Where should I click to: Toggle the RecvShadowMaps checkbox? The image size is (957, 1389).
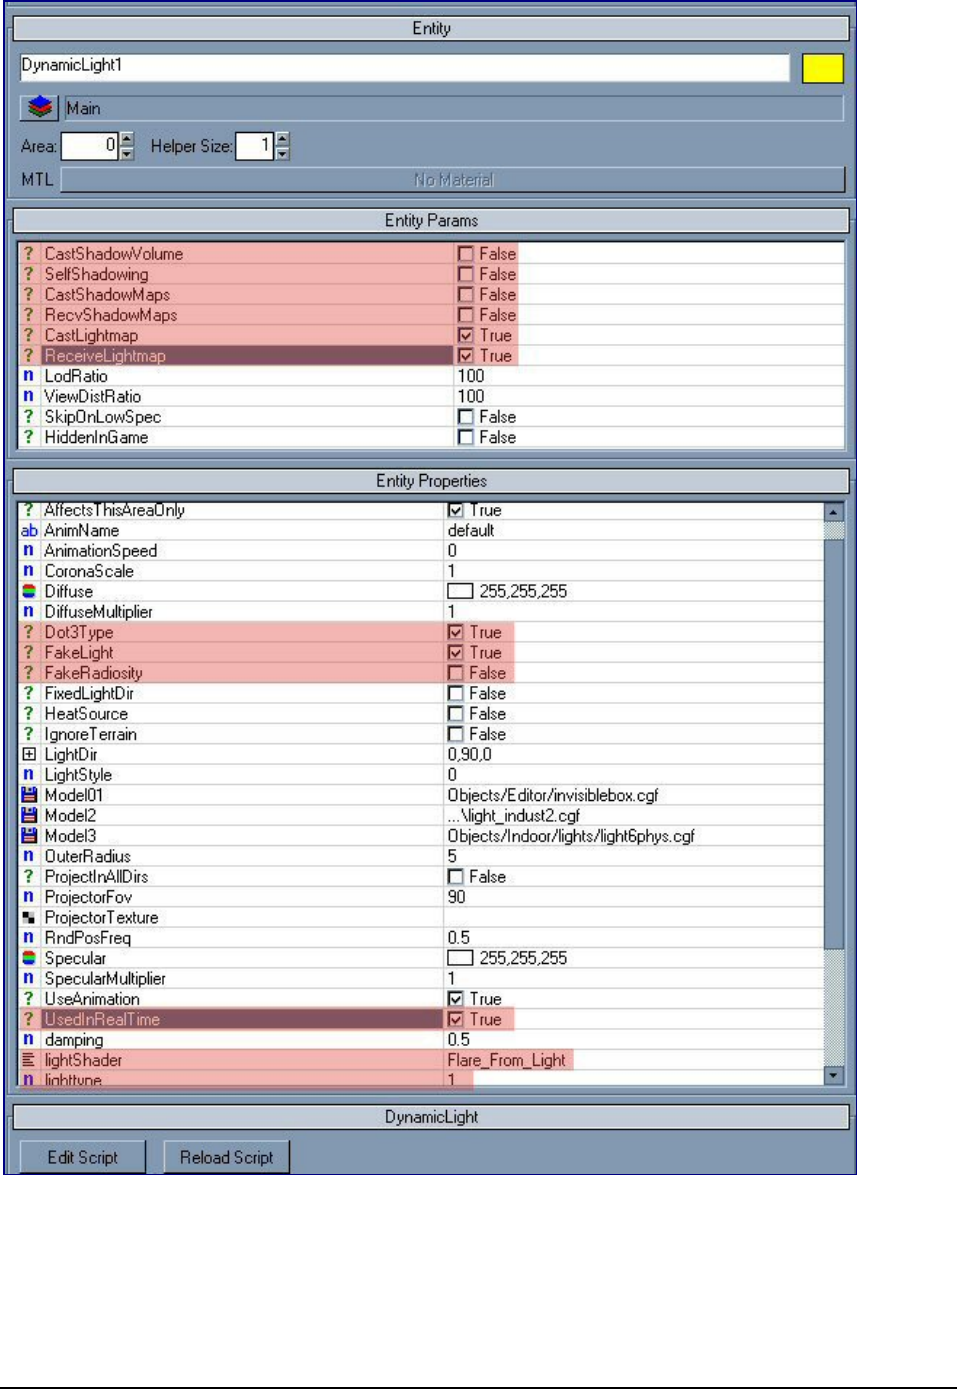(x=465, y=315)
